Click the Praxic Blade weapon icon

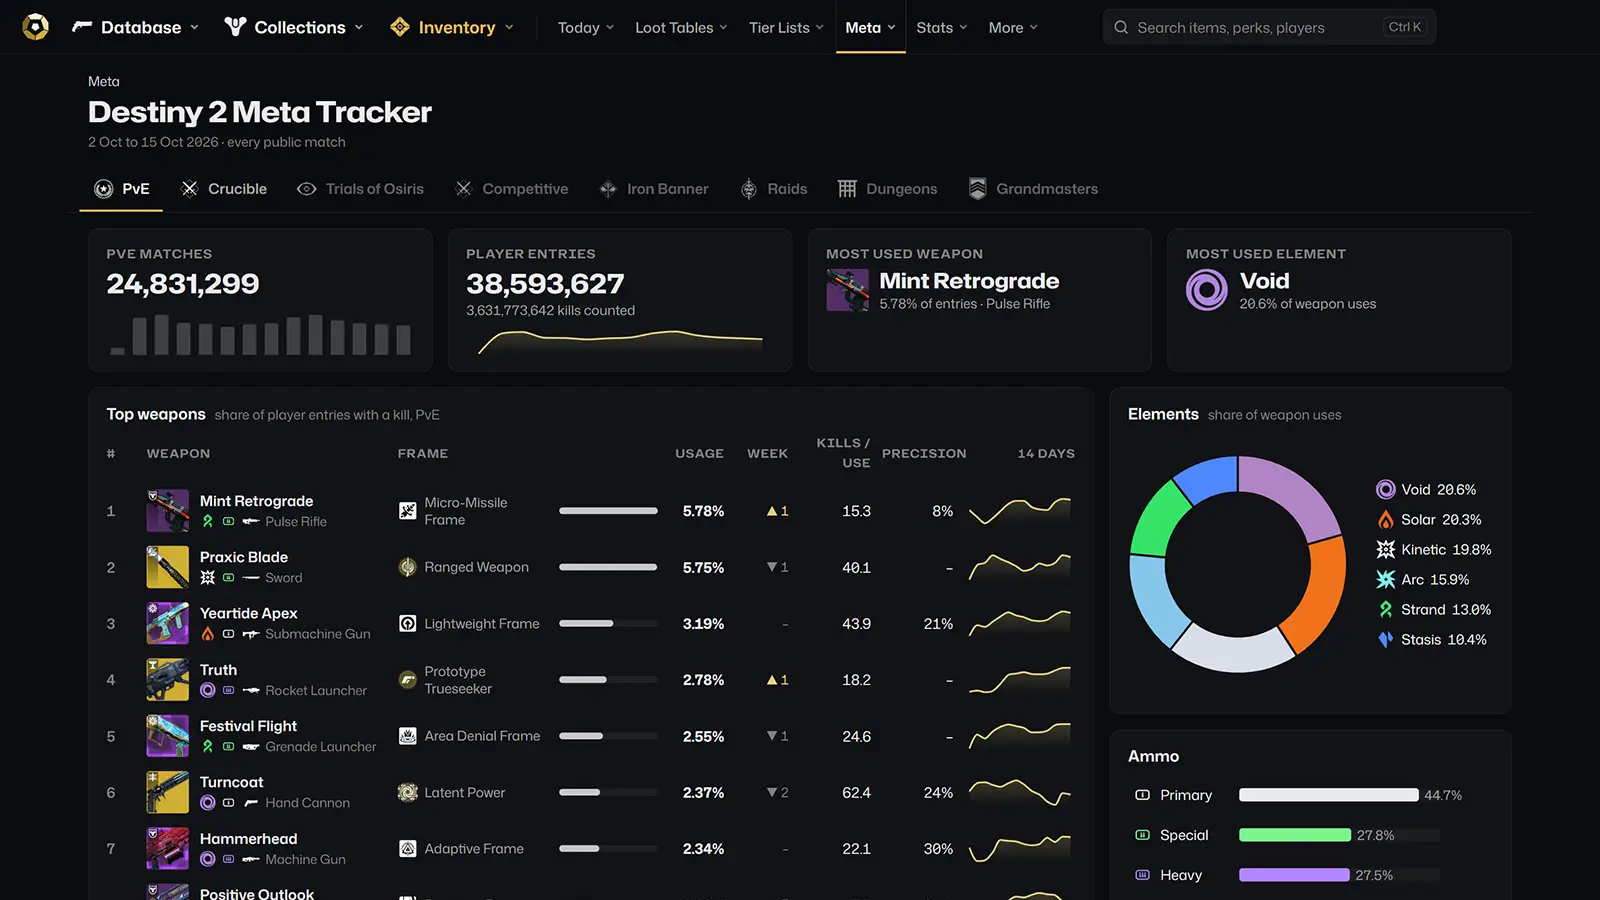(x=167, y=567)
